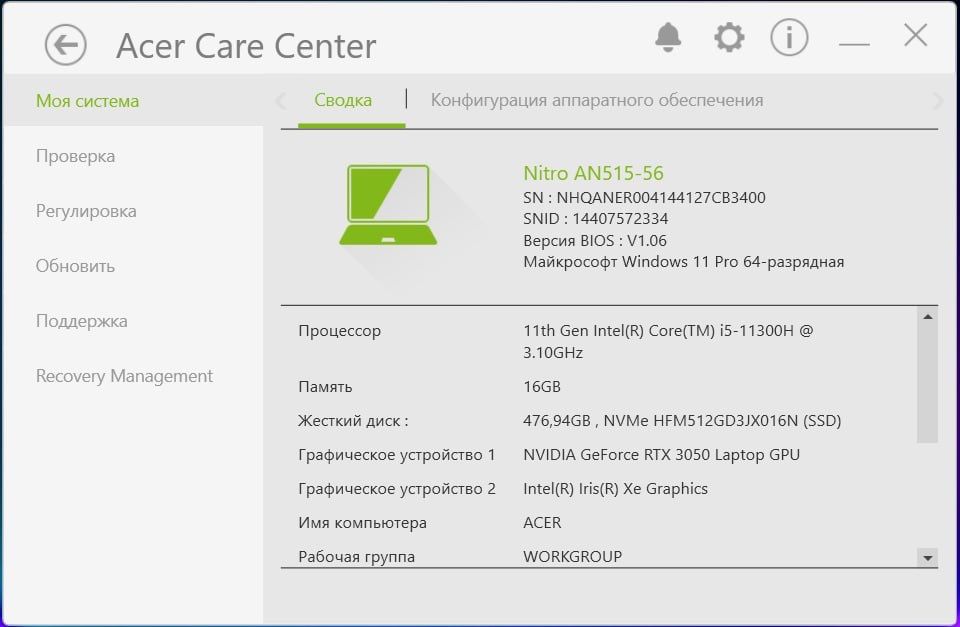The height and width of the screenshot is (627, 960).
Task: Click Intel(R) Iris(R) Xe Graphics value
Action: point(615,489)
